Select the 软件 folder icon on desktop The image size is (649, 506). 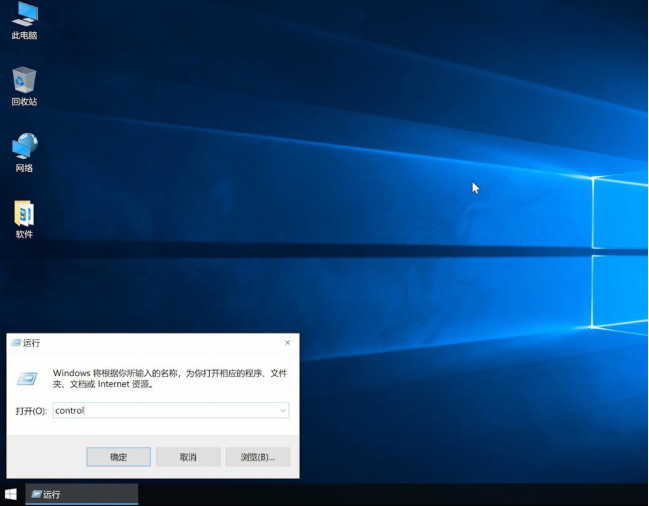[x=24, y=213]
